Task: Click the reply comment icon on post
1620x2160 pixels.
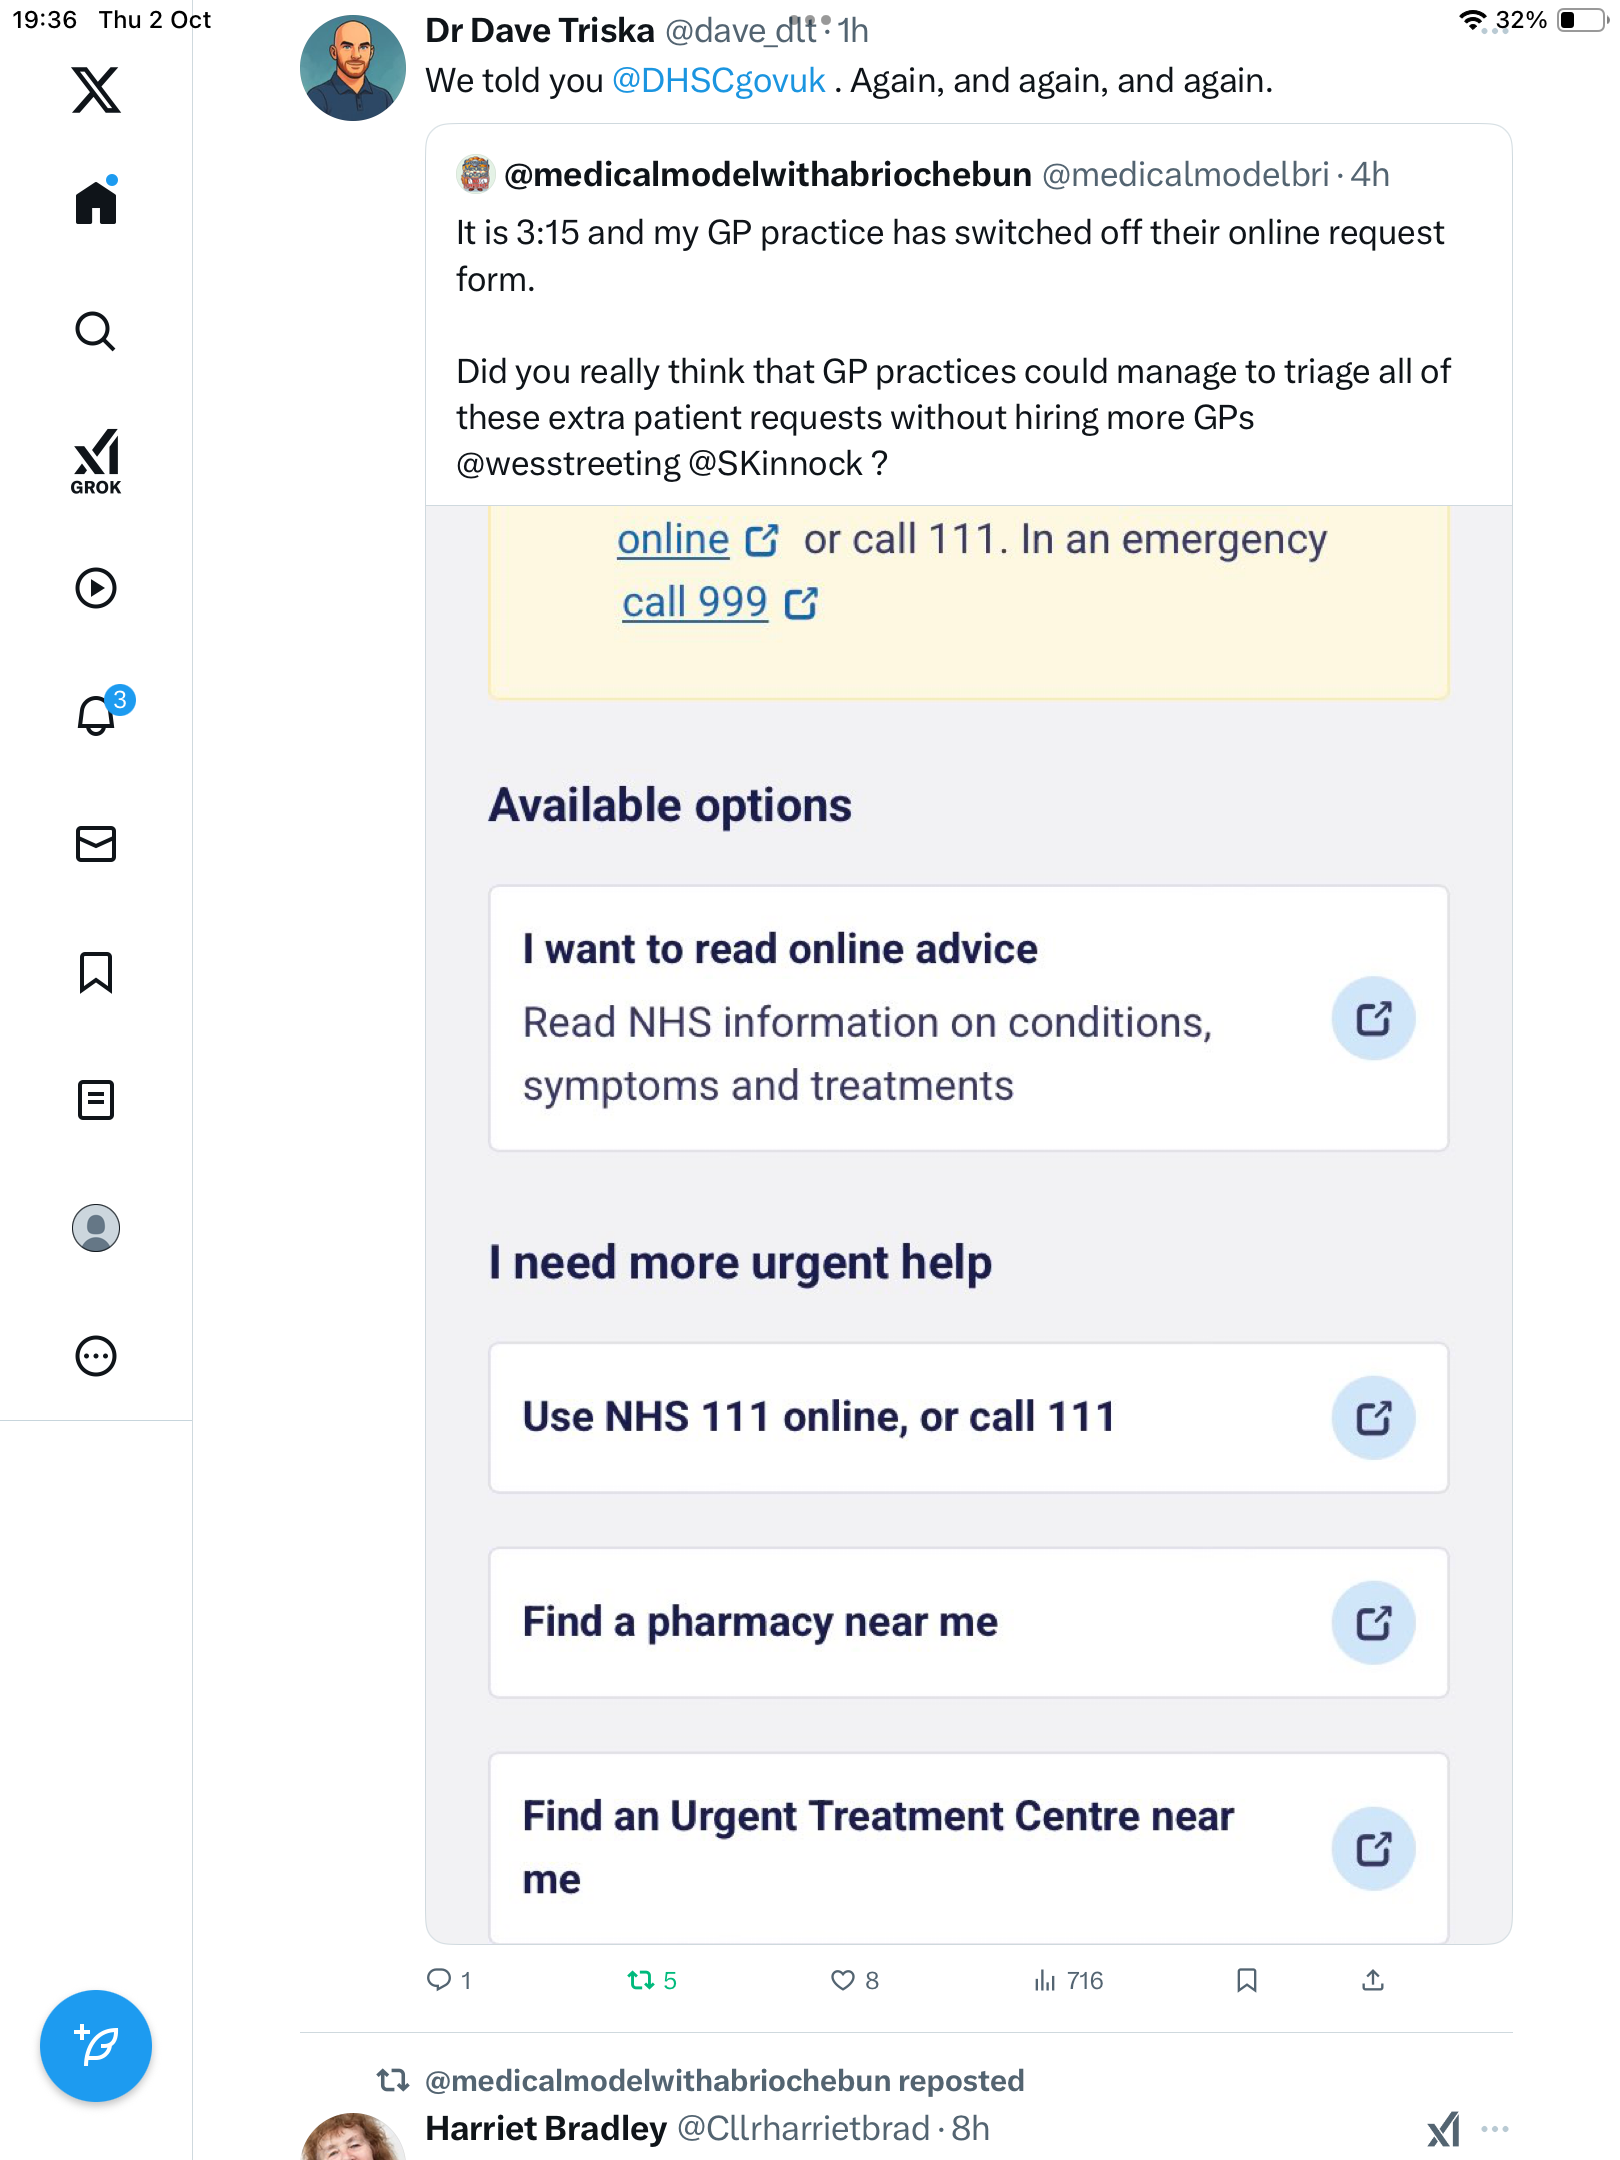Action: (x=439, y=1980)
